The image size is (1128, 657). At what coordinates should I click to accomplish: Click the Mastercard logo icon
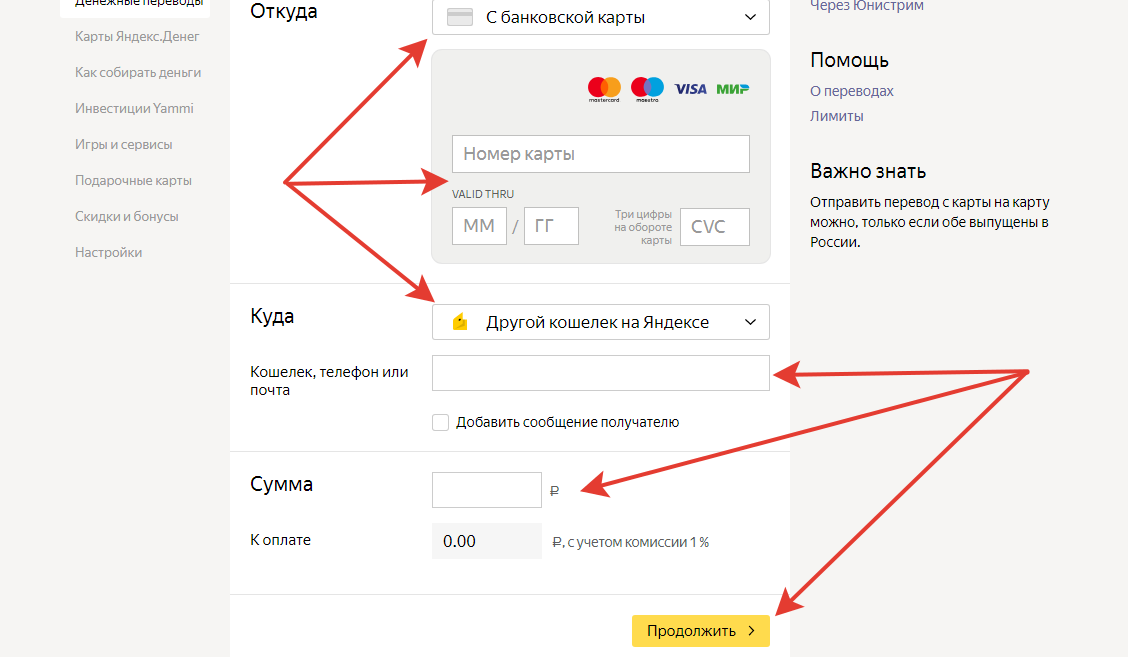click(604, 89)
